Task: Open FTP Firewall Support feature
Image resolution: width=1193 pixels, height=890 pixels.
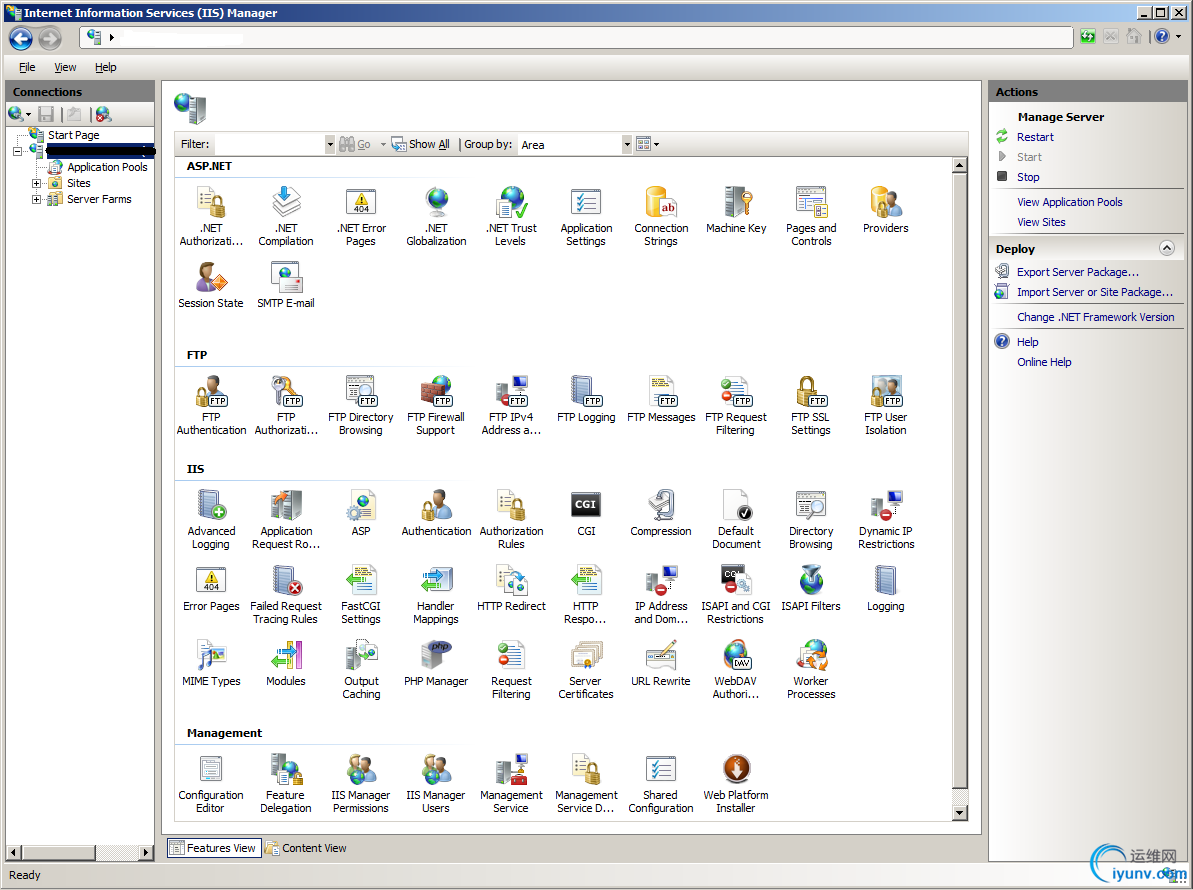Action: 436,405
